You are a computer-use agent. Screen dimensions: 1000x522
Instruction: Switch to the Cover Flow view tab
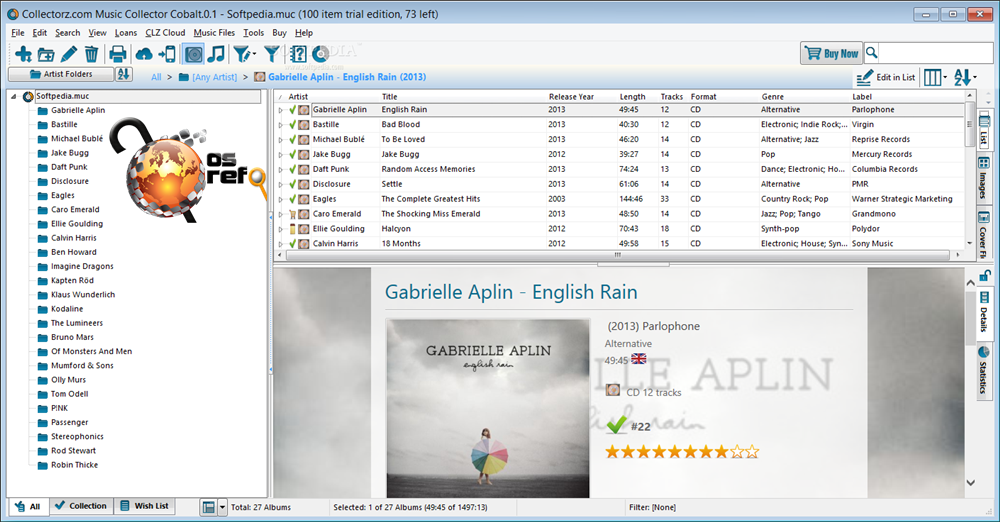click(984, 234)
